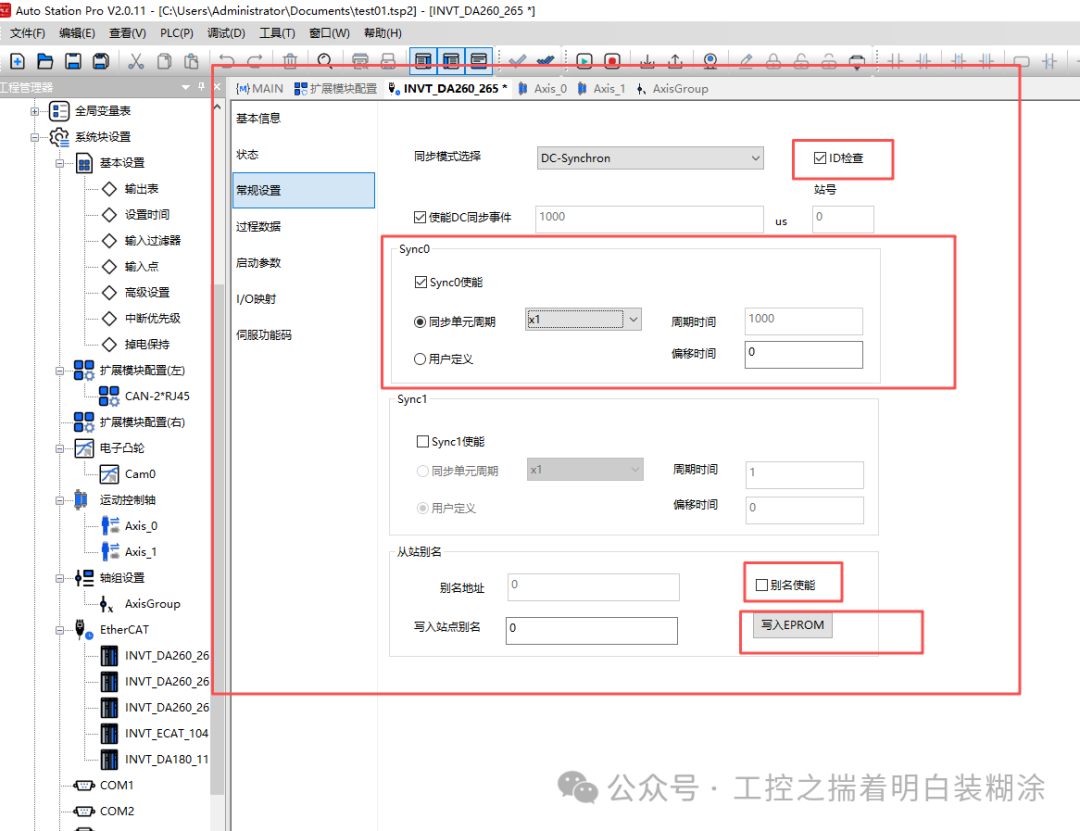Screen dimensions: 1080x831
Task: Collapse the 基本设置 tree node
Action: [60, 163]
